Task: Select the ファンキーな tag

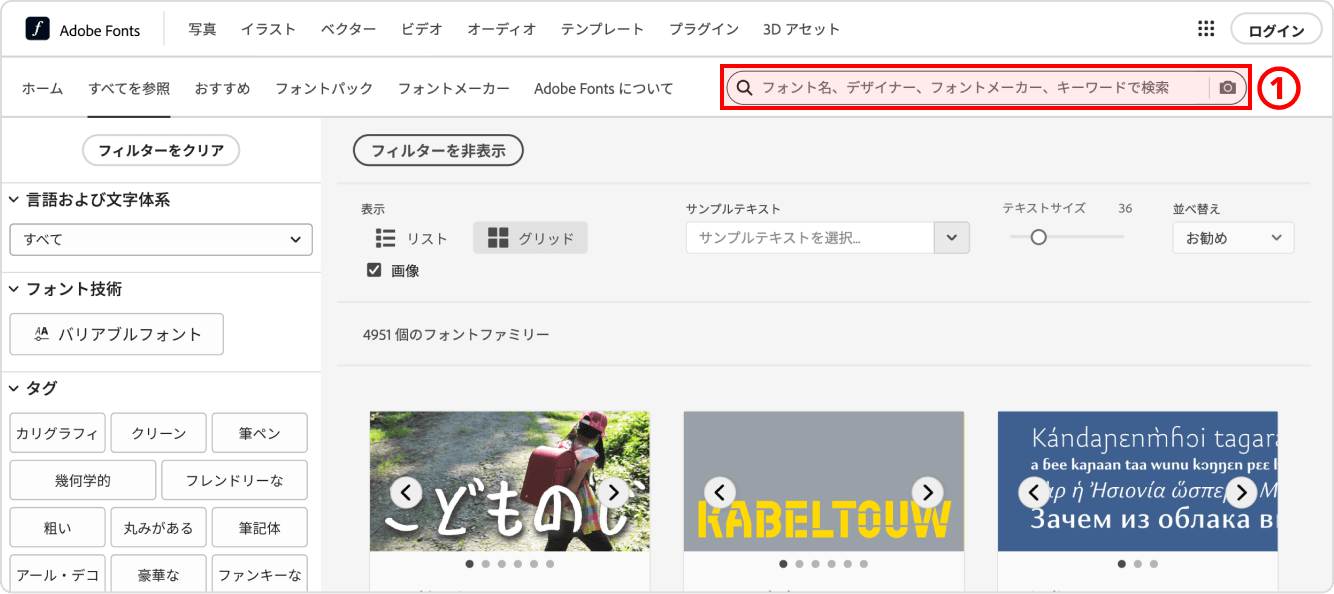Action: point(260,574)
